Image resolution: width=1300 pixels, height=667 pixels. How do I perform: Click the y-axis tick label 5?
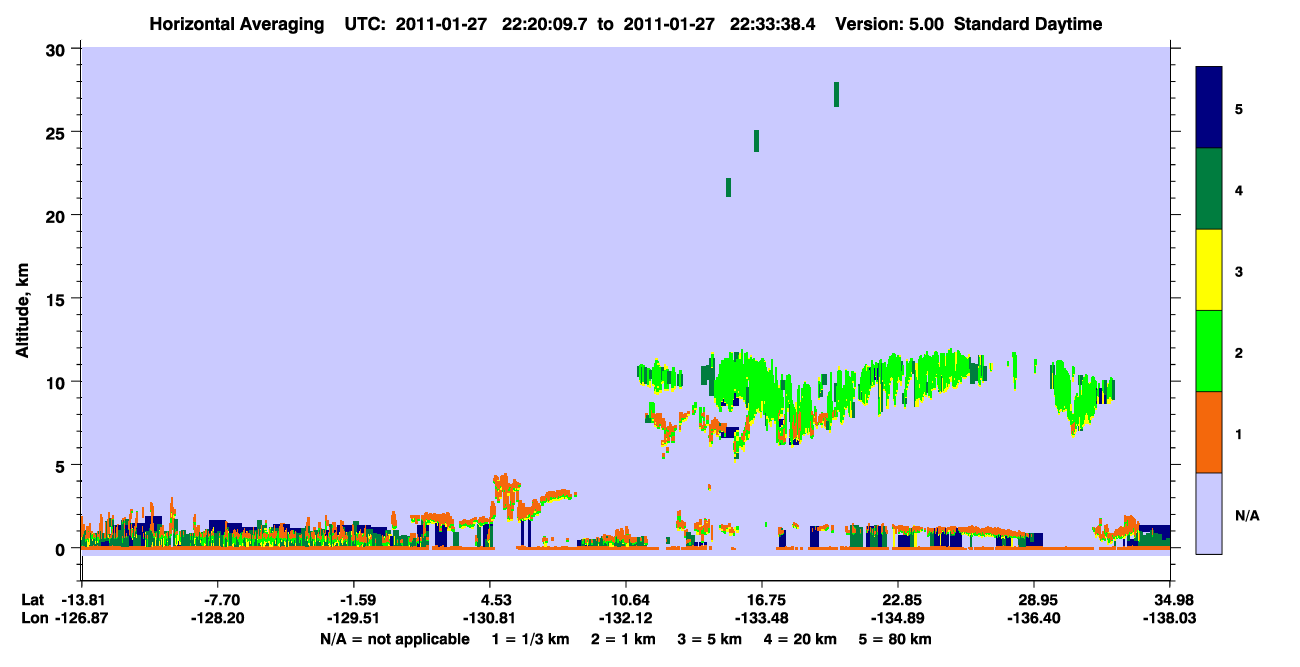(x=62, y=465)
